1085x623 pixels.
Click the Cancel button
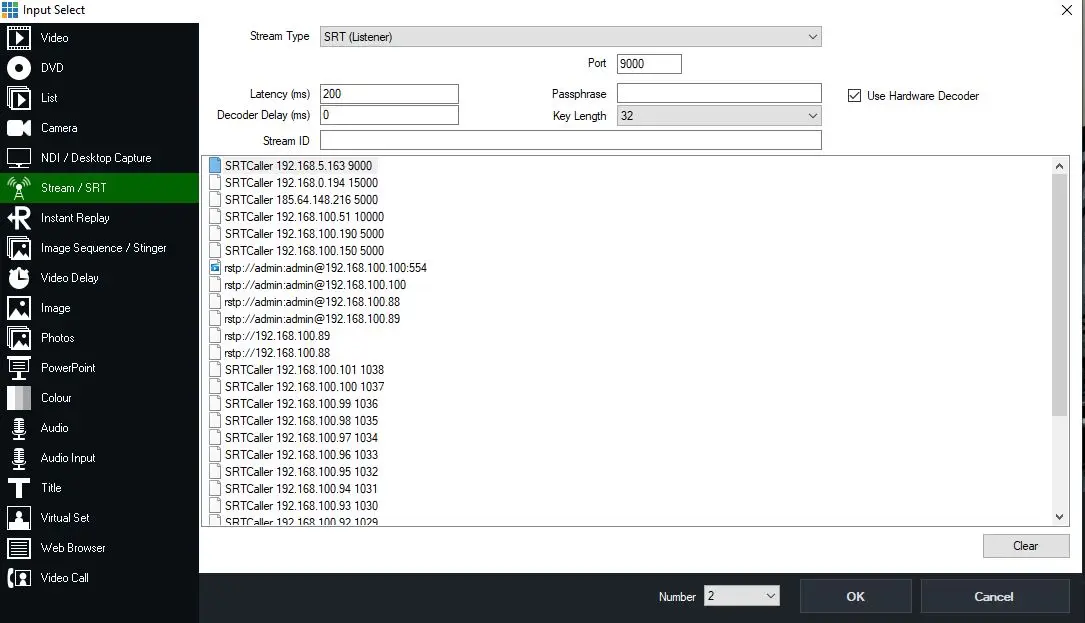994,596
